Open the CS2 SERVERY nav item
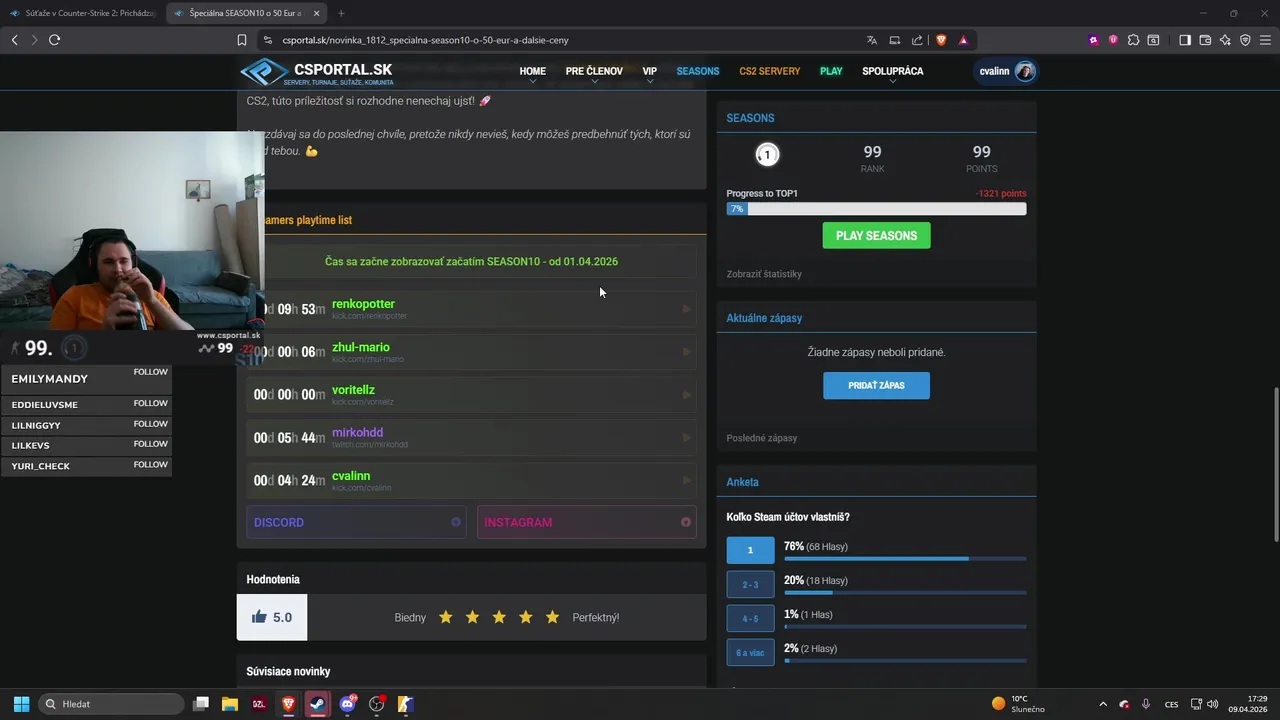1280x720 pixels. point(770,72)
